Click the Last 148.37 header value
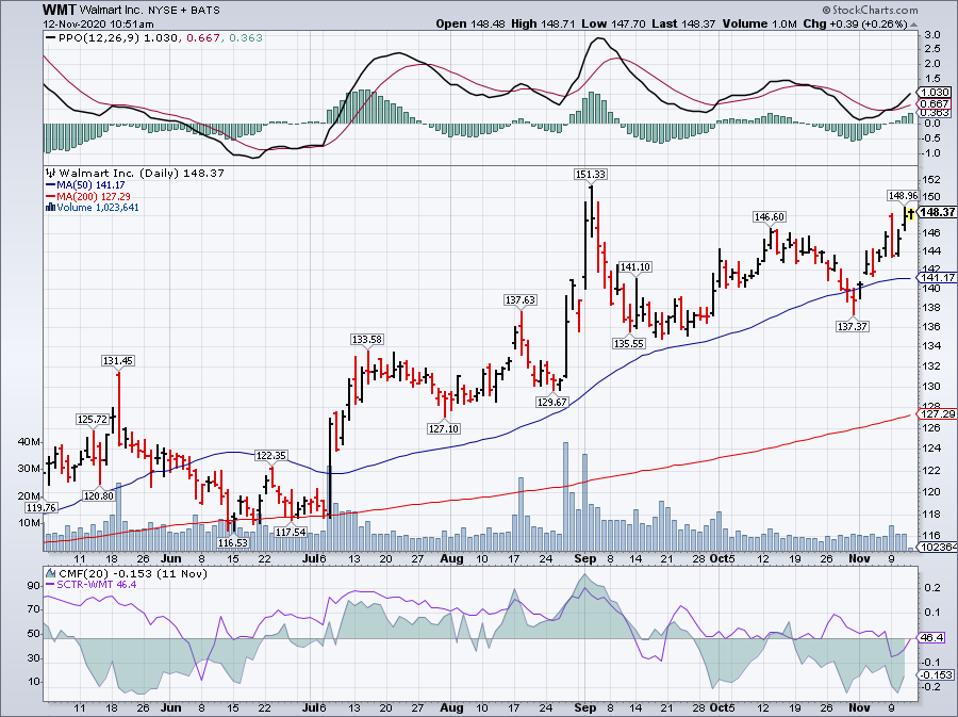The image size is (958, 717). [684, 24]
